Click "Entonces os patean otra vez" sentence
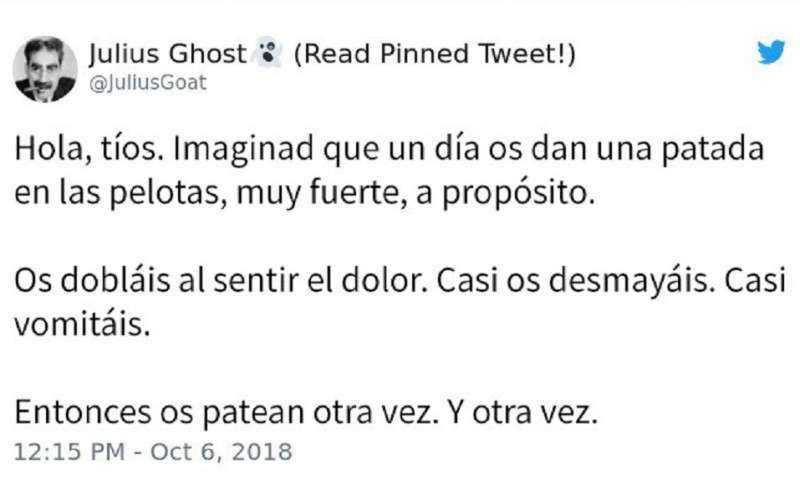This screenshot has height=480, width=800. tap(227, 412)
